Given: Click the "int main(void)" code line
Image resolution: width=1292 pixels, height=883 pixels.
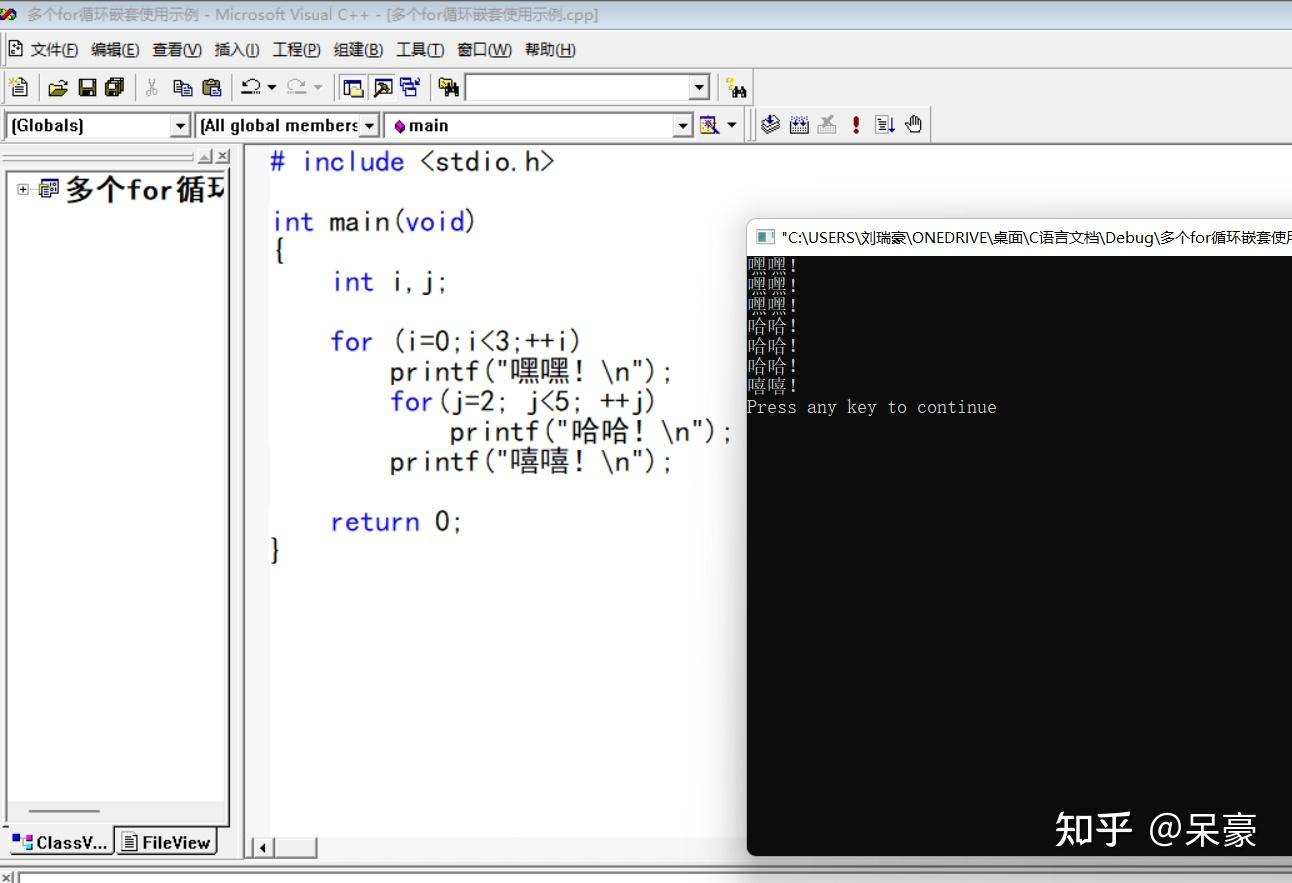Looking at the screenshot, I should coord(374,222).
